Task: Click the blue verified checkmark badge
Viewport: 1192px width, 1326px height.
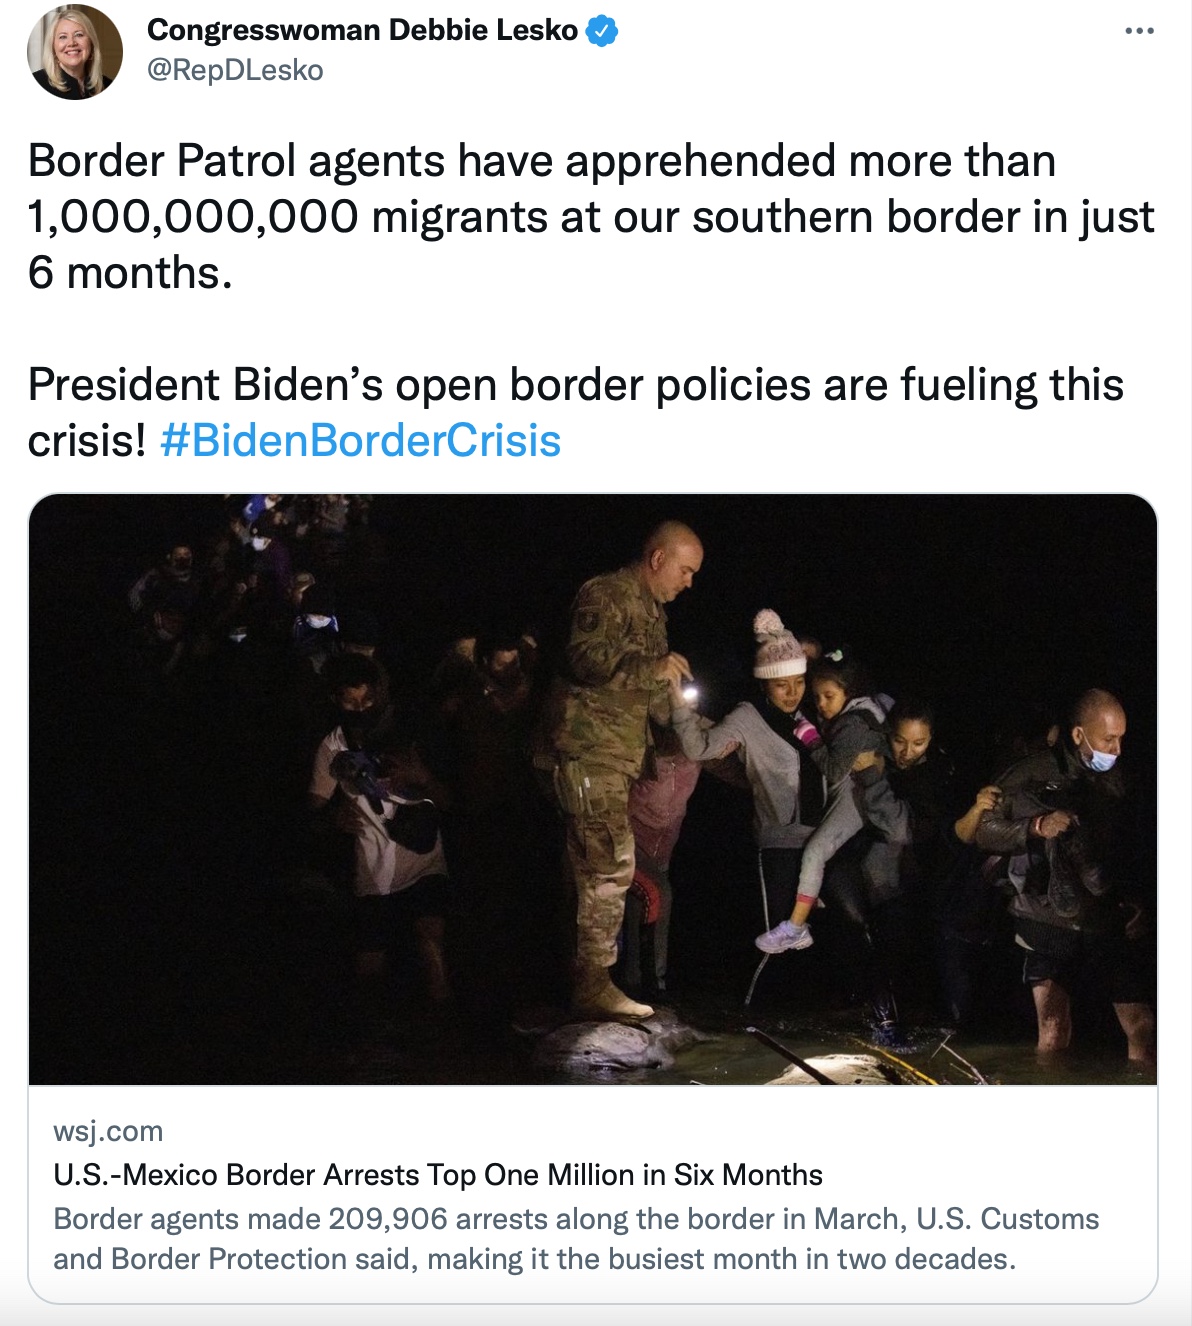Action: [601, 31]
